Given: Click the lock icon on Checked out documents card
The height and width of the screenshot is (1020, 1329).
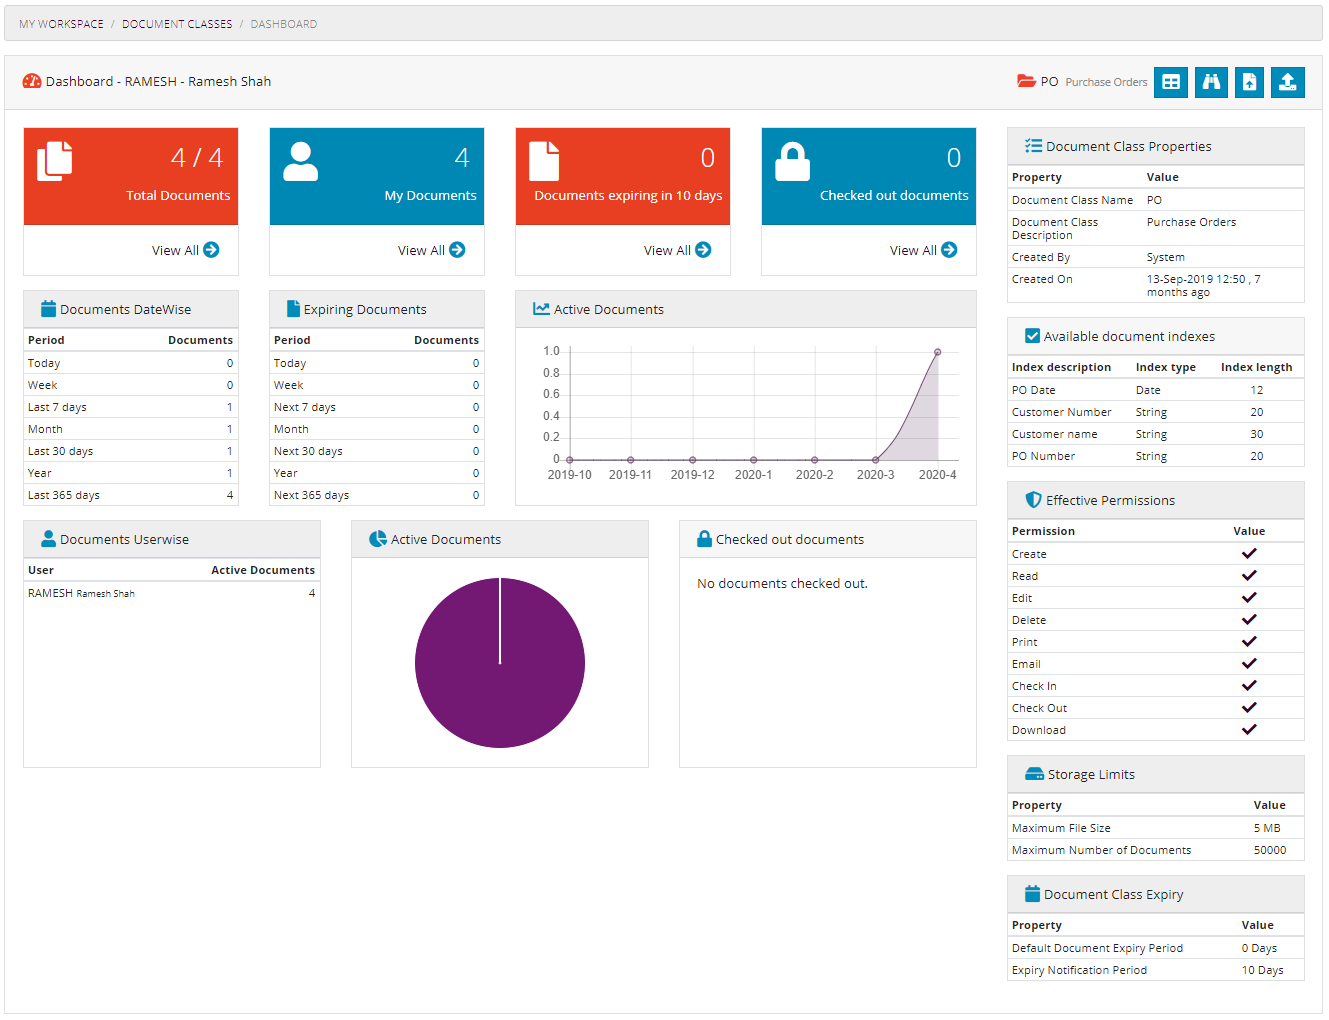Looking at the screenshot, I should (792, 160).
